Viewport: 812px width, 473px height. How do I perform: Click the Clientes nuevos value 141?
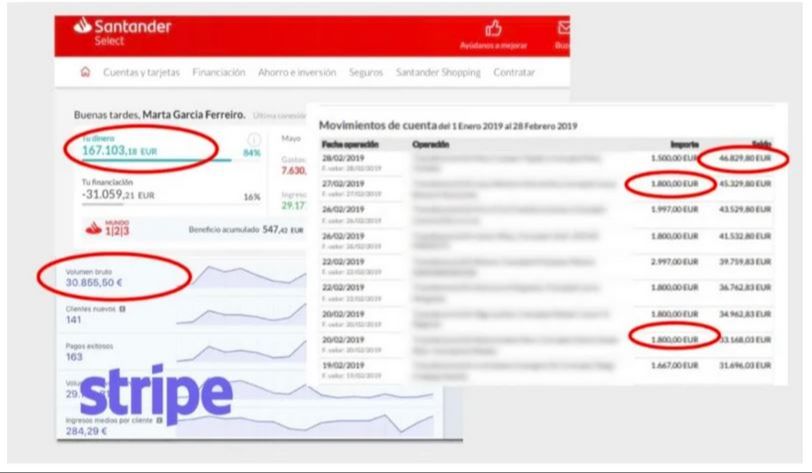pos(74,320)
